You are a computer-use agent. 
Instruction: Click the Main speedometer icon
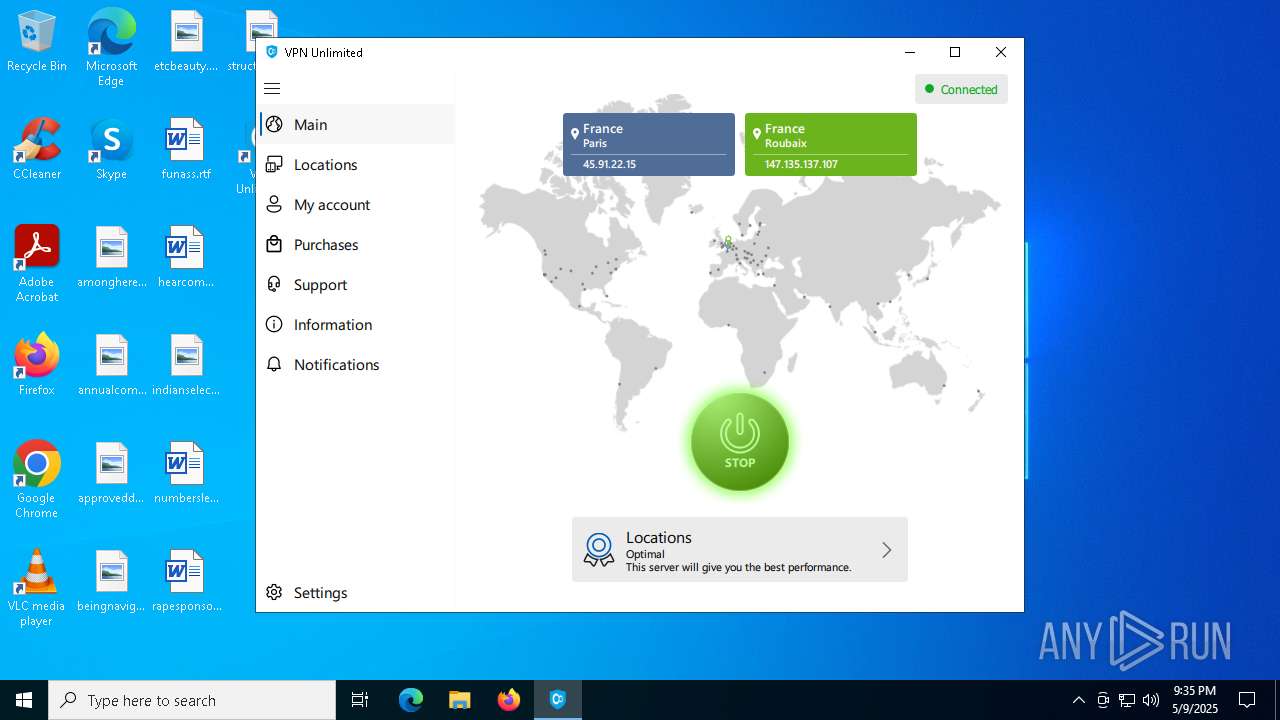pyautogui.click(x=274, y=124)
